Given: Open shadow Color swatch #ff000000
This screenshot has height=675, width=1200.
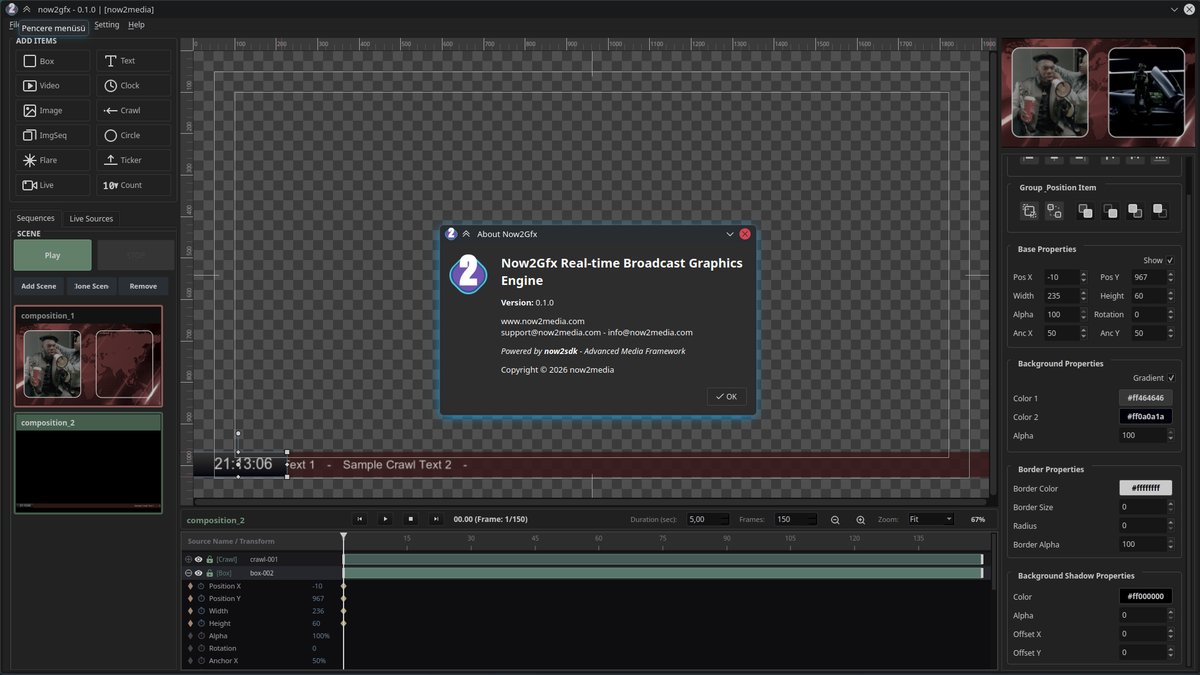Looking at the screenshot, I should (x=1145, y=596).
